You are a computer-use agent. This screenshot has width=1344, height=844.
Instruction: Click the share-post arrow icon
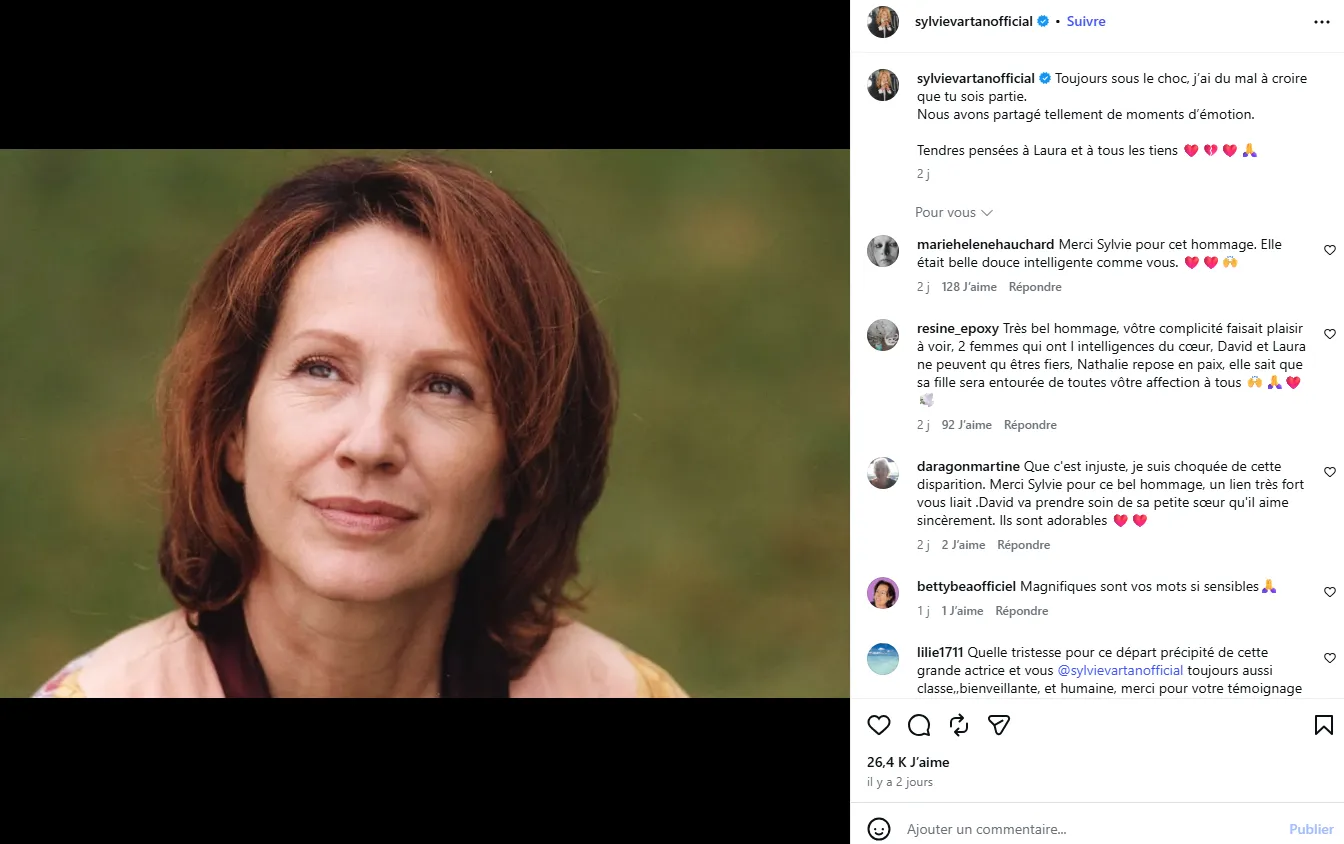point(959,724)
